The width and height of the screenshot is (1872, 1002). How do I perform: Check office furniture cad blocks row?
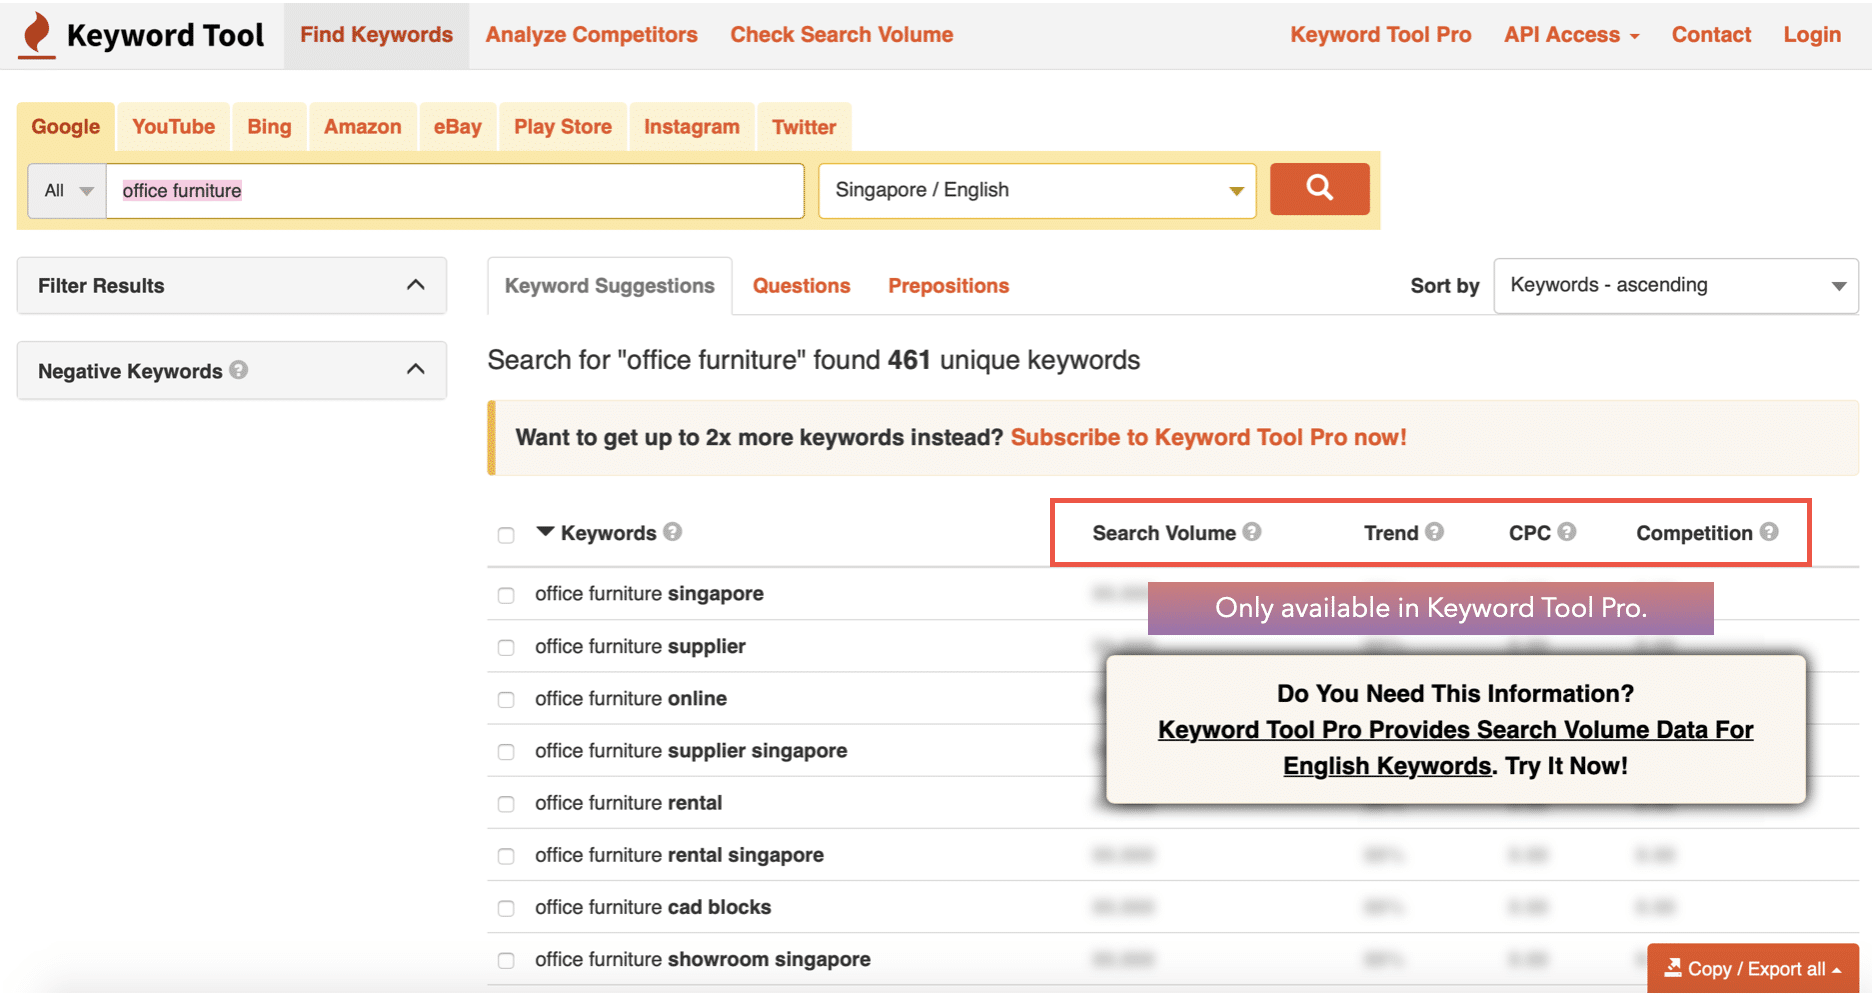[x=506, y=908]
